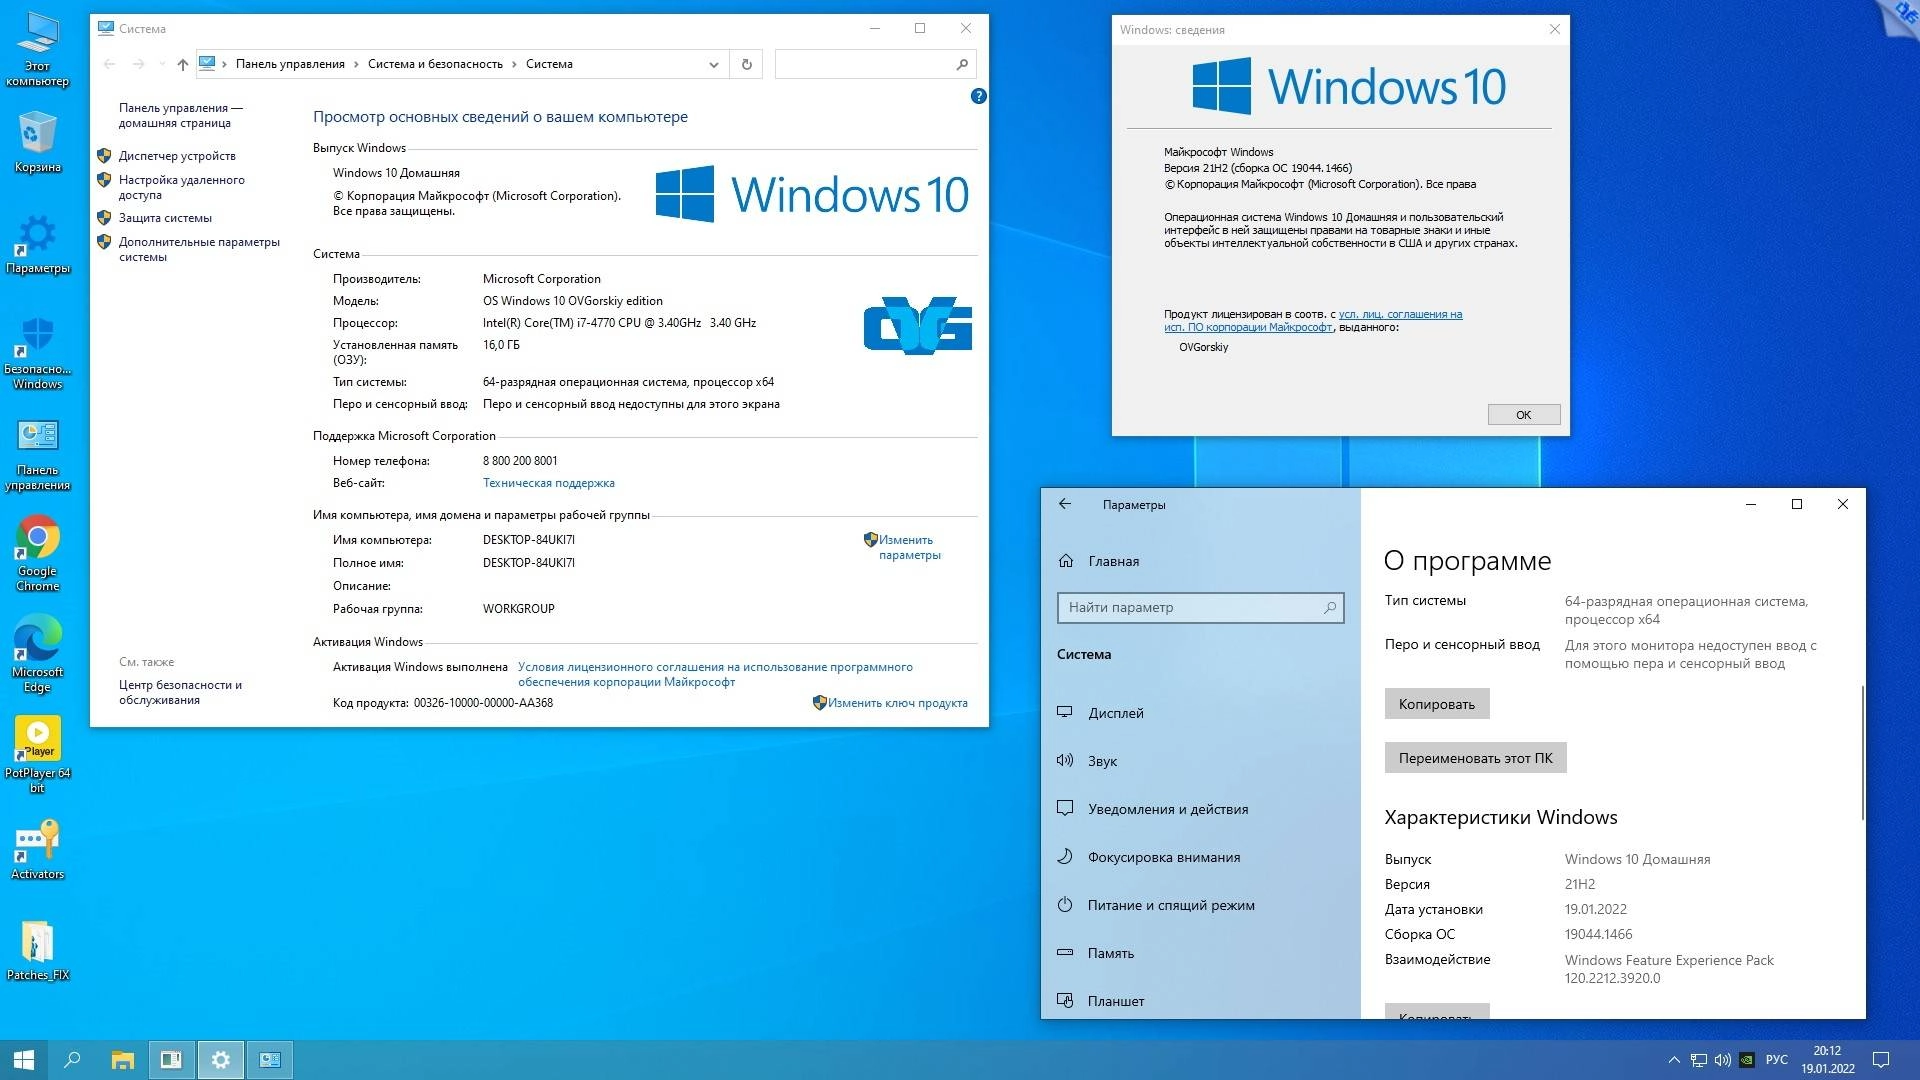Expand the address bar dropdown in Система window

tap(713, 64)
